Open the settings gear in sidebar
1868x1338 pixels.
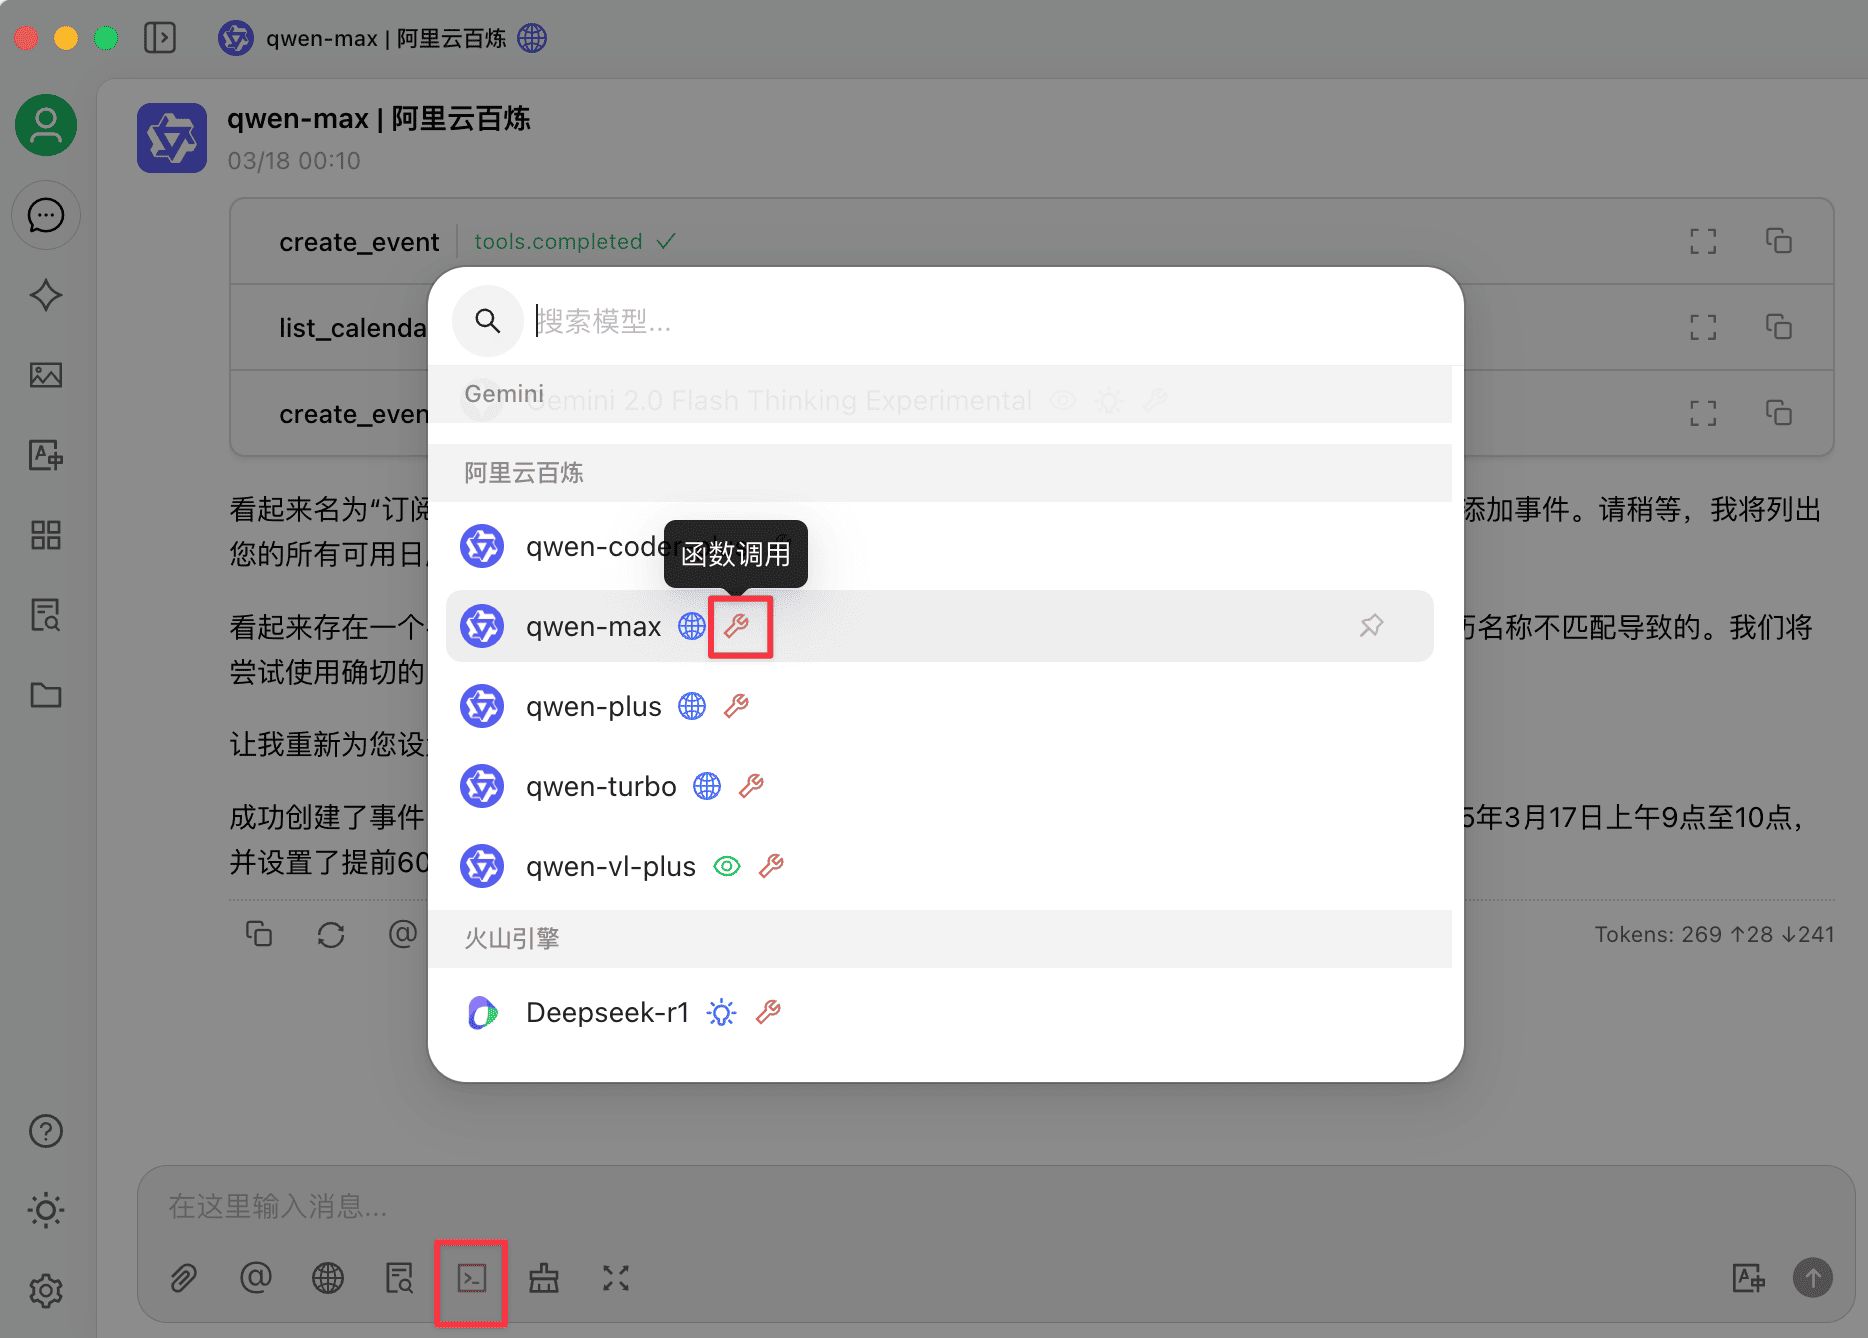click(46, 1290)
